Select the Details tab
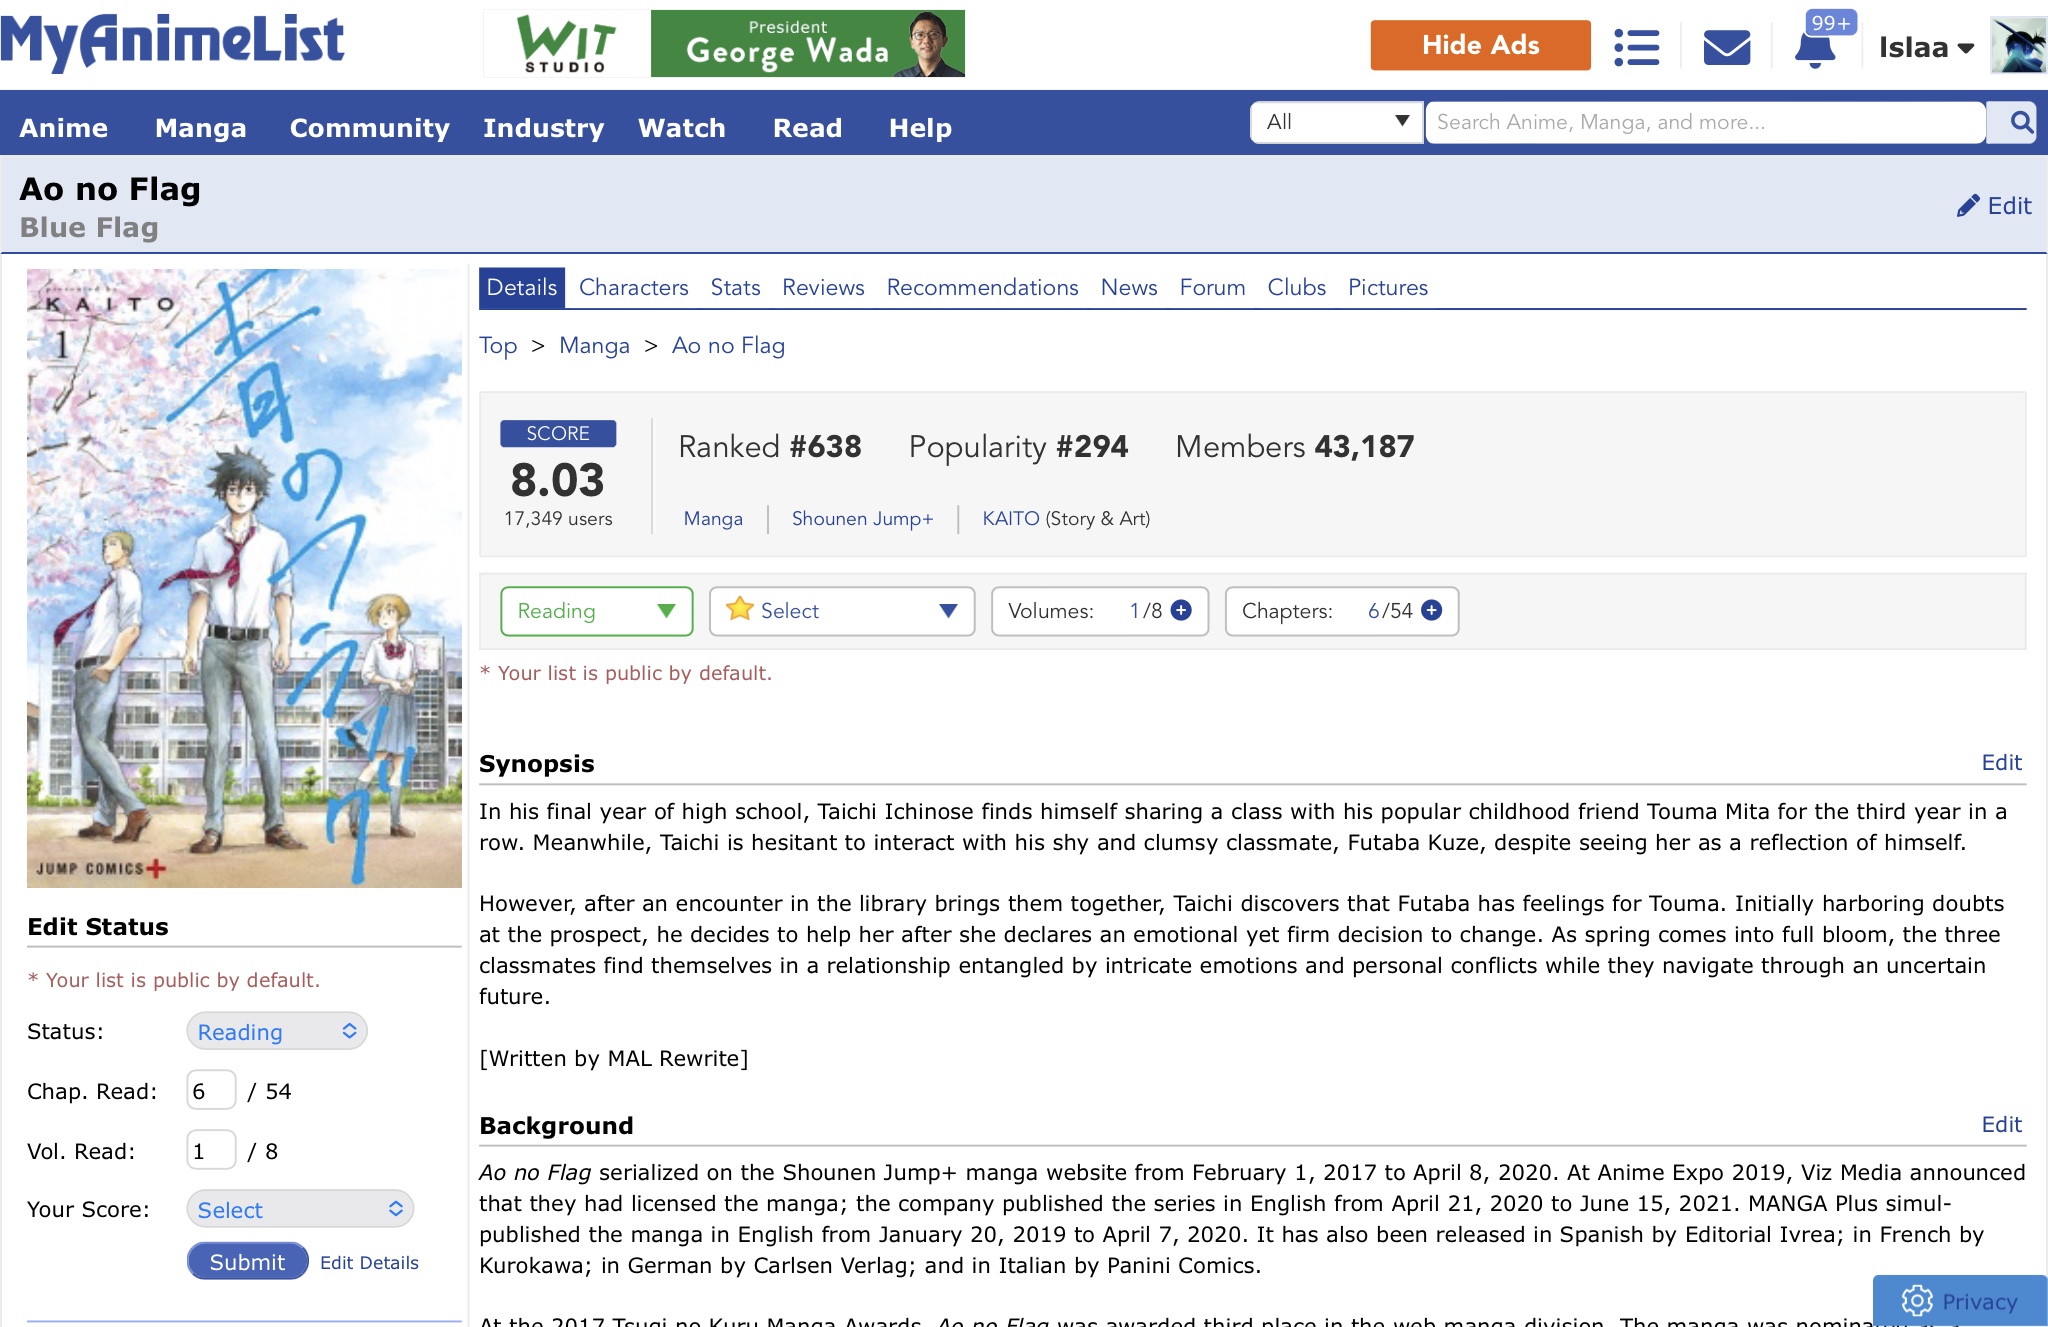 click(522, 288)
